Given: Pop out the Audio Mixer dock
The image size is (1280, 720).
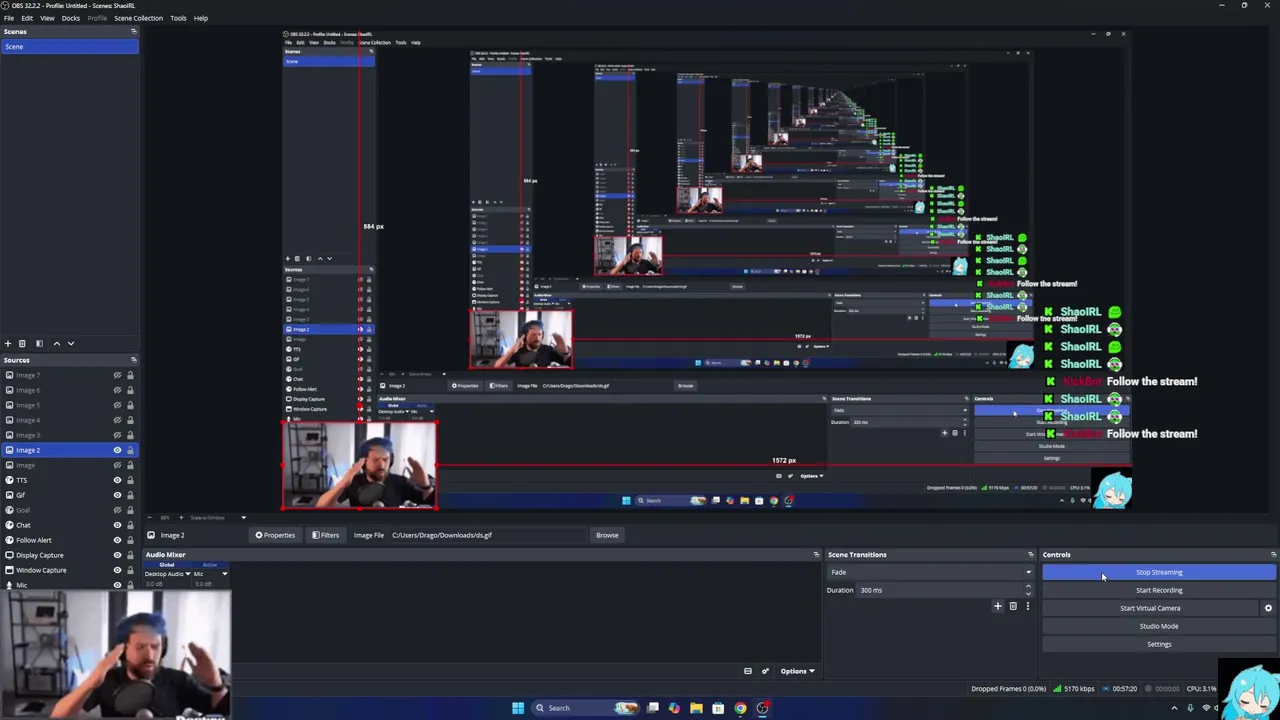Looking at the screenshot, I should pyautogui.click(x=816, y=554).
